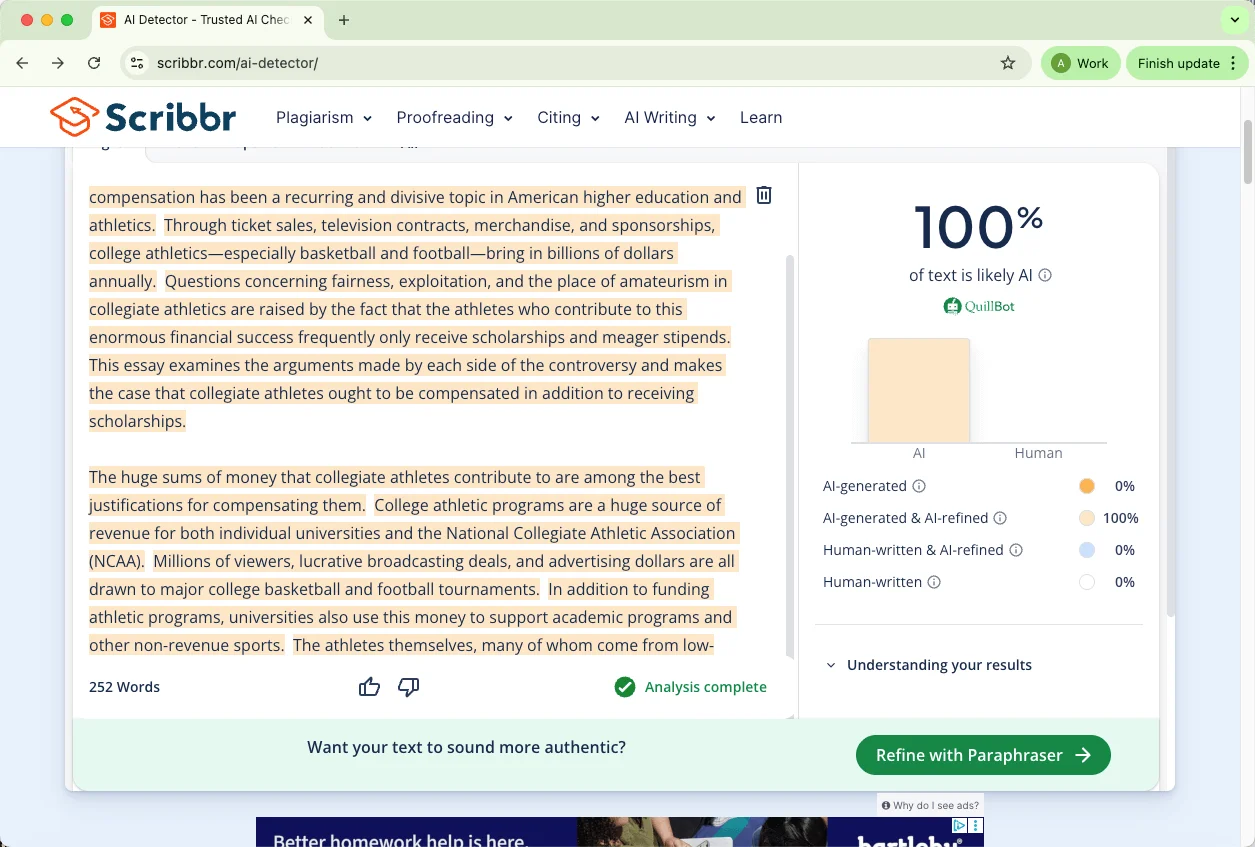Bookmark page with the star icon

1007,63
